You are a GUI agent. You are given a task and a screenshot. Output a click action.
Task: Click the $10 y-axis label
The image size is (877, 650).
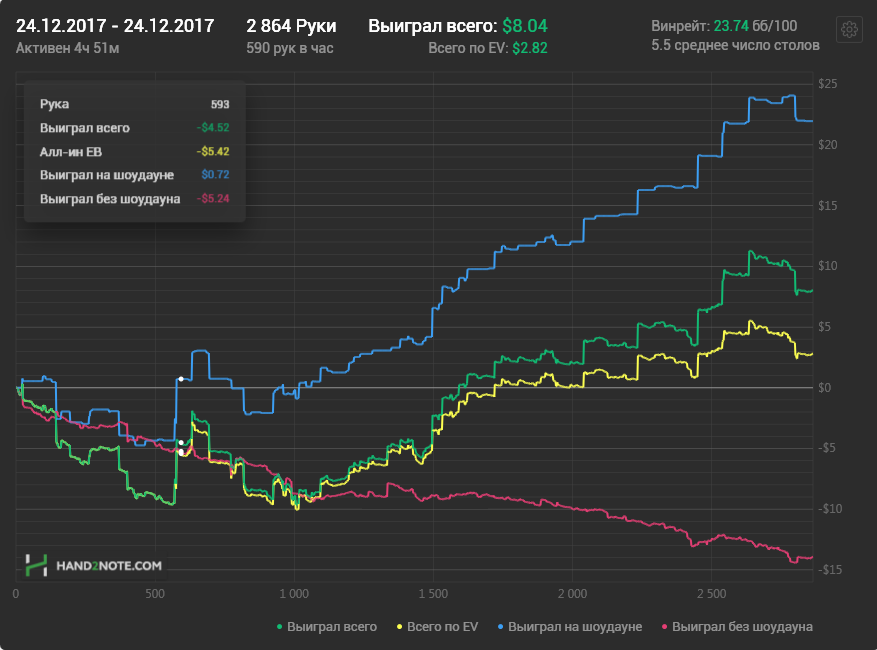(x=828, y=266)
